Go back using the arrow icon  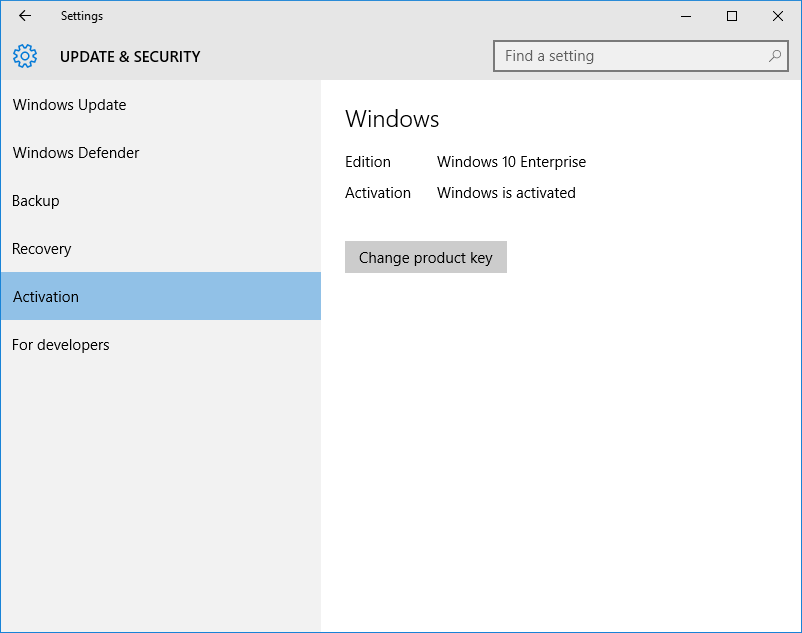[25, 16]
